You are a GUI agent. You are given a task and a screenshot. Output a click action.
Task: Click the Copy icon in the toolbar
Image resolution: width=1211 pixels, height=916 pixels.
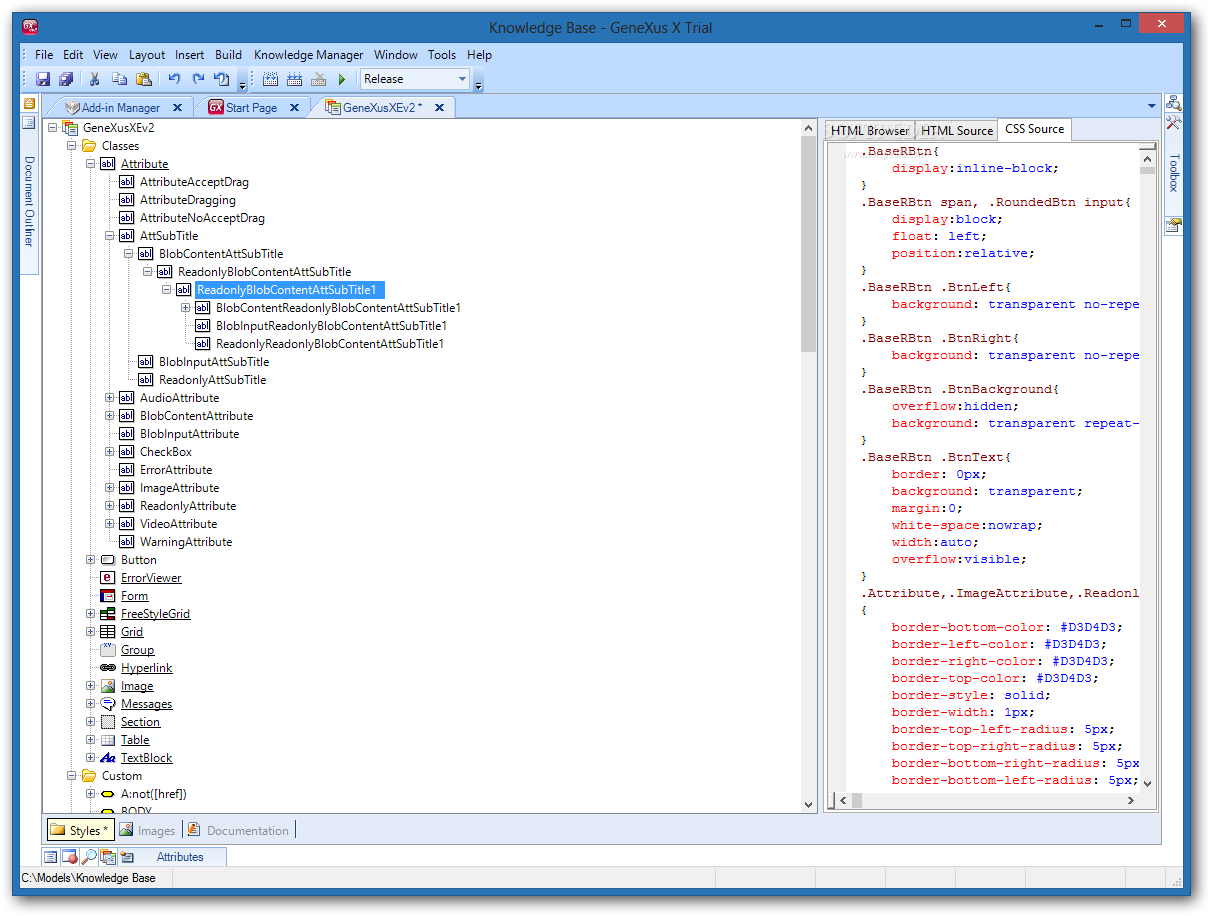click(x=119, y=79)
